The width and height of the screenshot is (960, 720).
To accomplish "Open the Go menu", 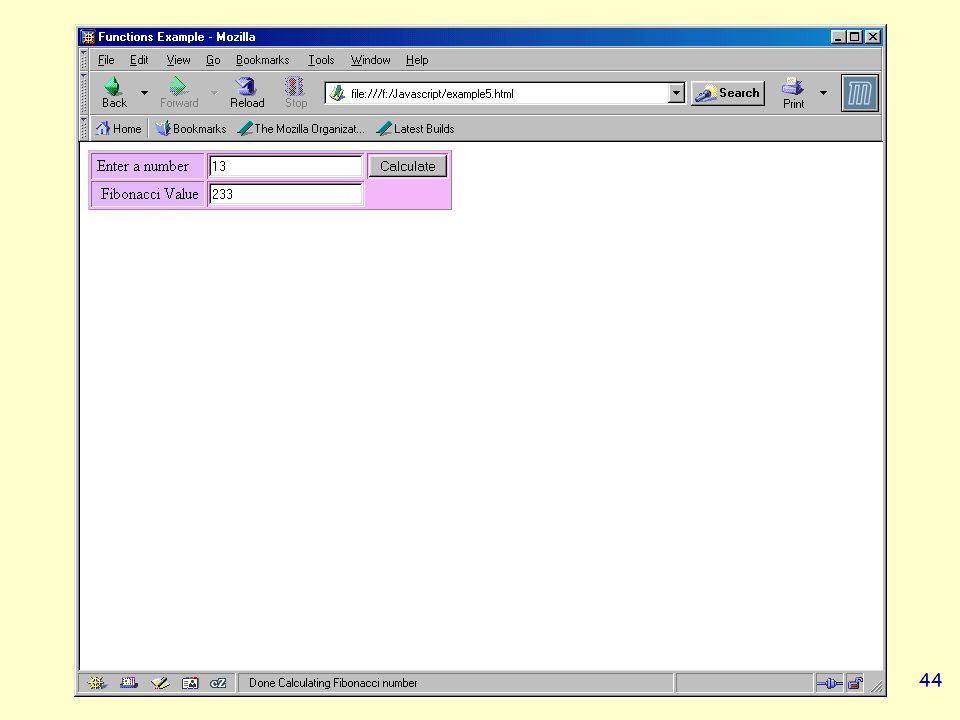I will [213, 60].
